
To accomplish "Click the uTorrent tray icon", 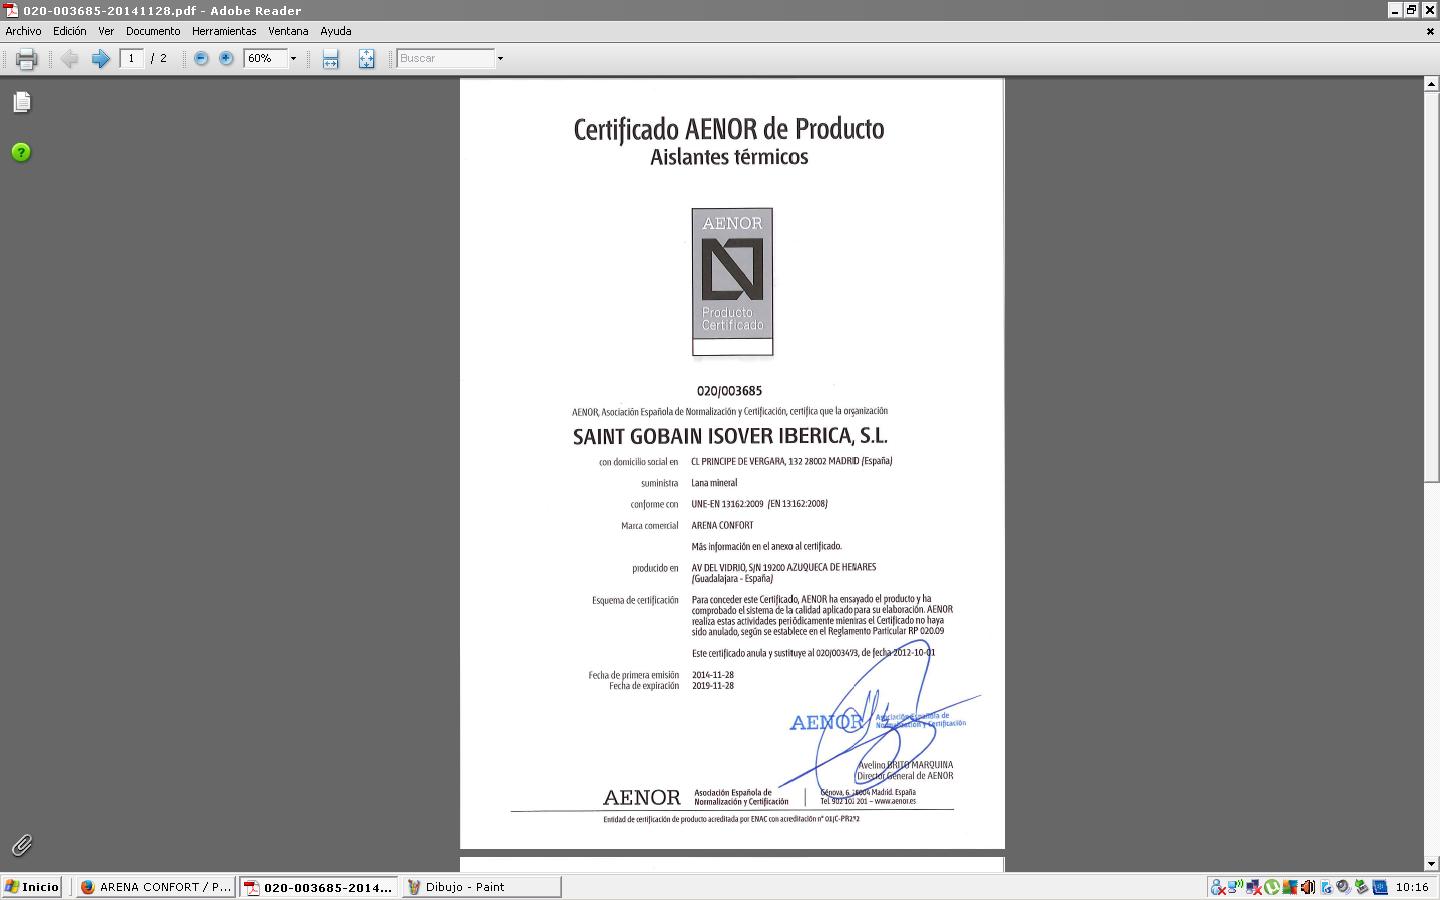I will click(x=1272, y=887).
